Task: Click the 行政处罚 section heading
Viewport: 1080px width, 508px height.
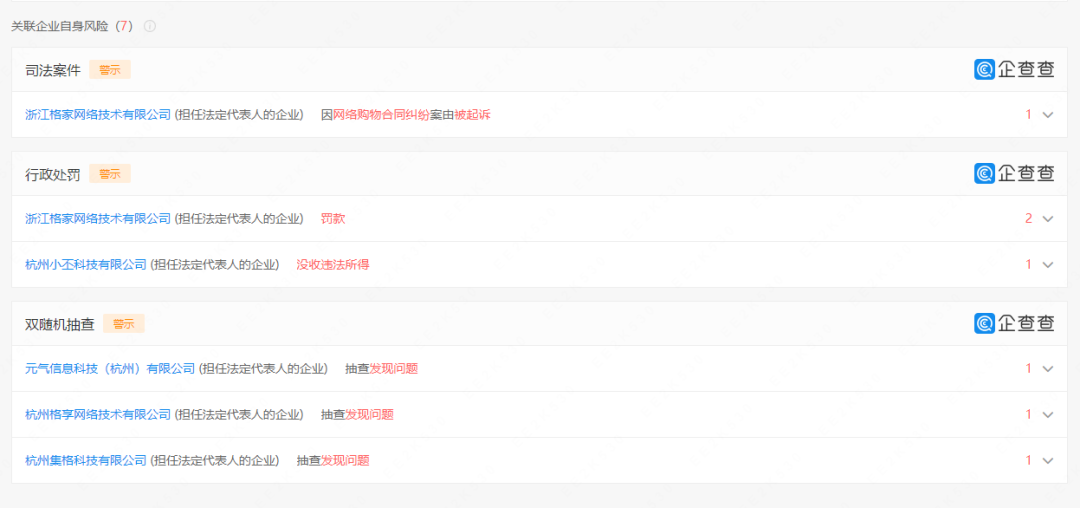Action: pos(53,174)
